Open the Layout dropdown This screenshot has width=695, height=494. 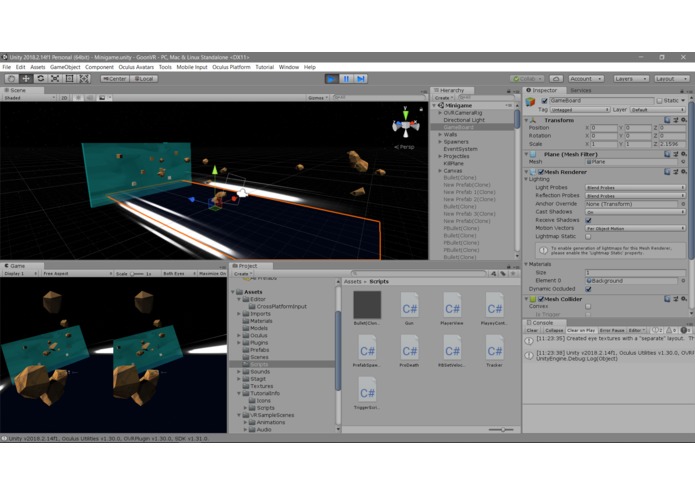pos(672,79)
